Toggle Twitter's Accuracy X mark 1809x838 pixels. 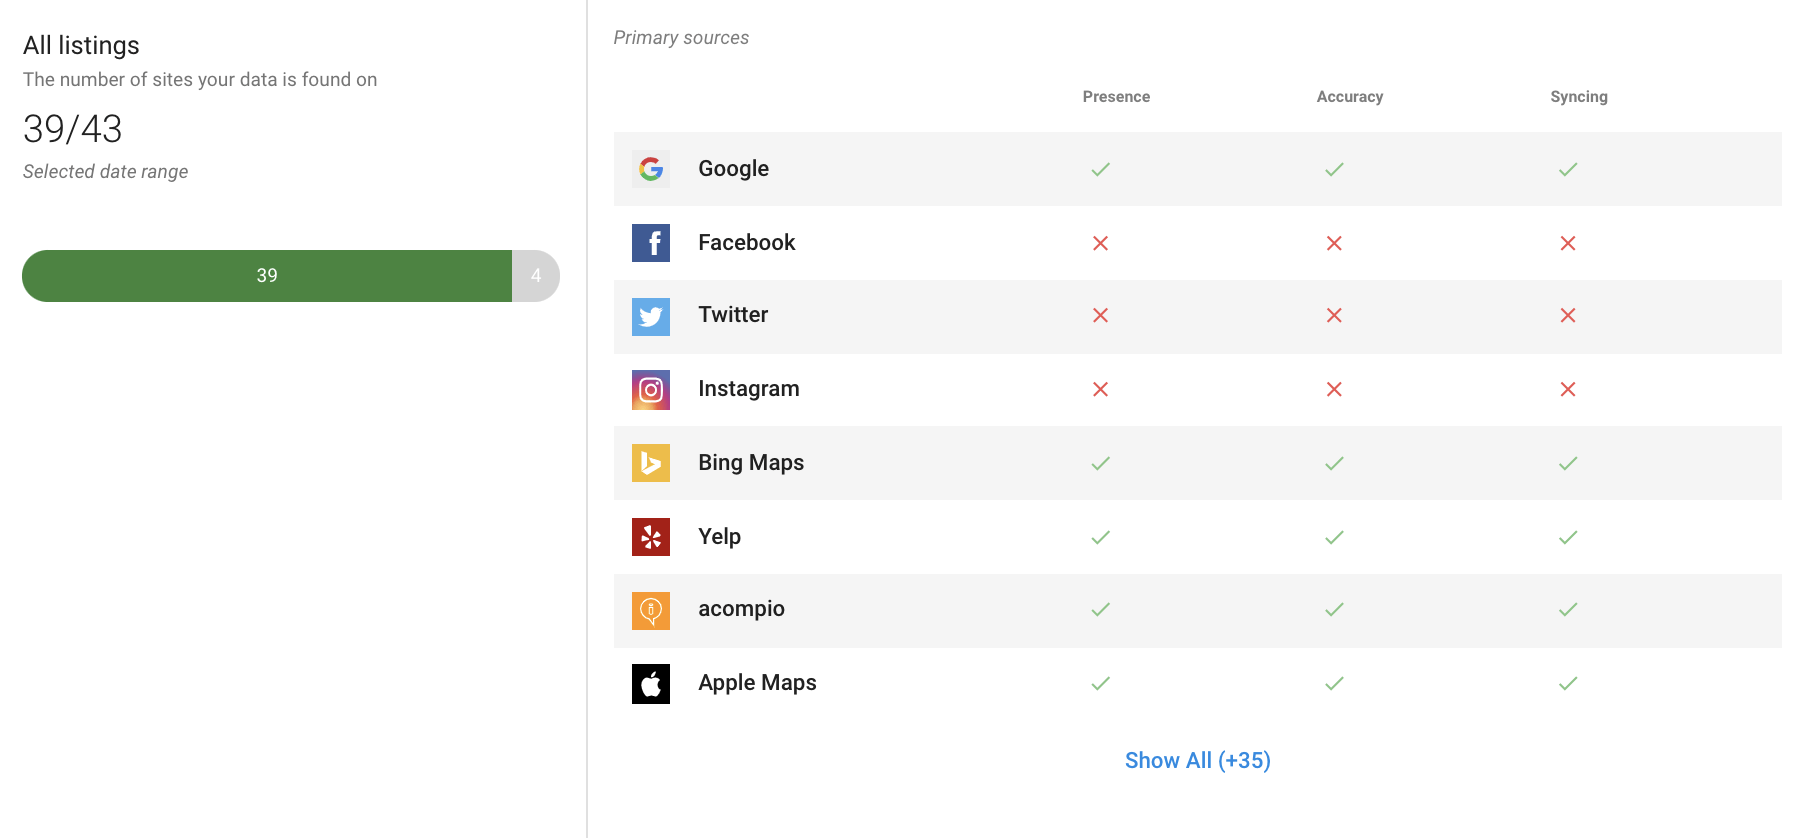(1334, 316)
